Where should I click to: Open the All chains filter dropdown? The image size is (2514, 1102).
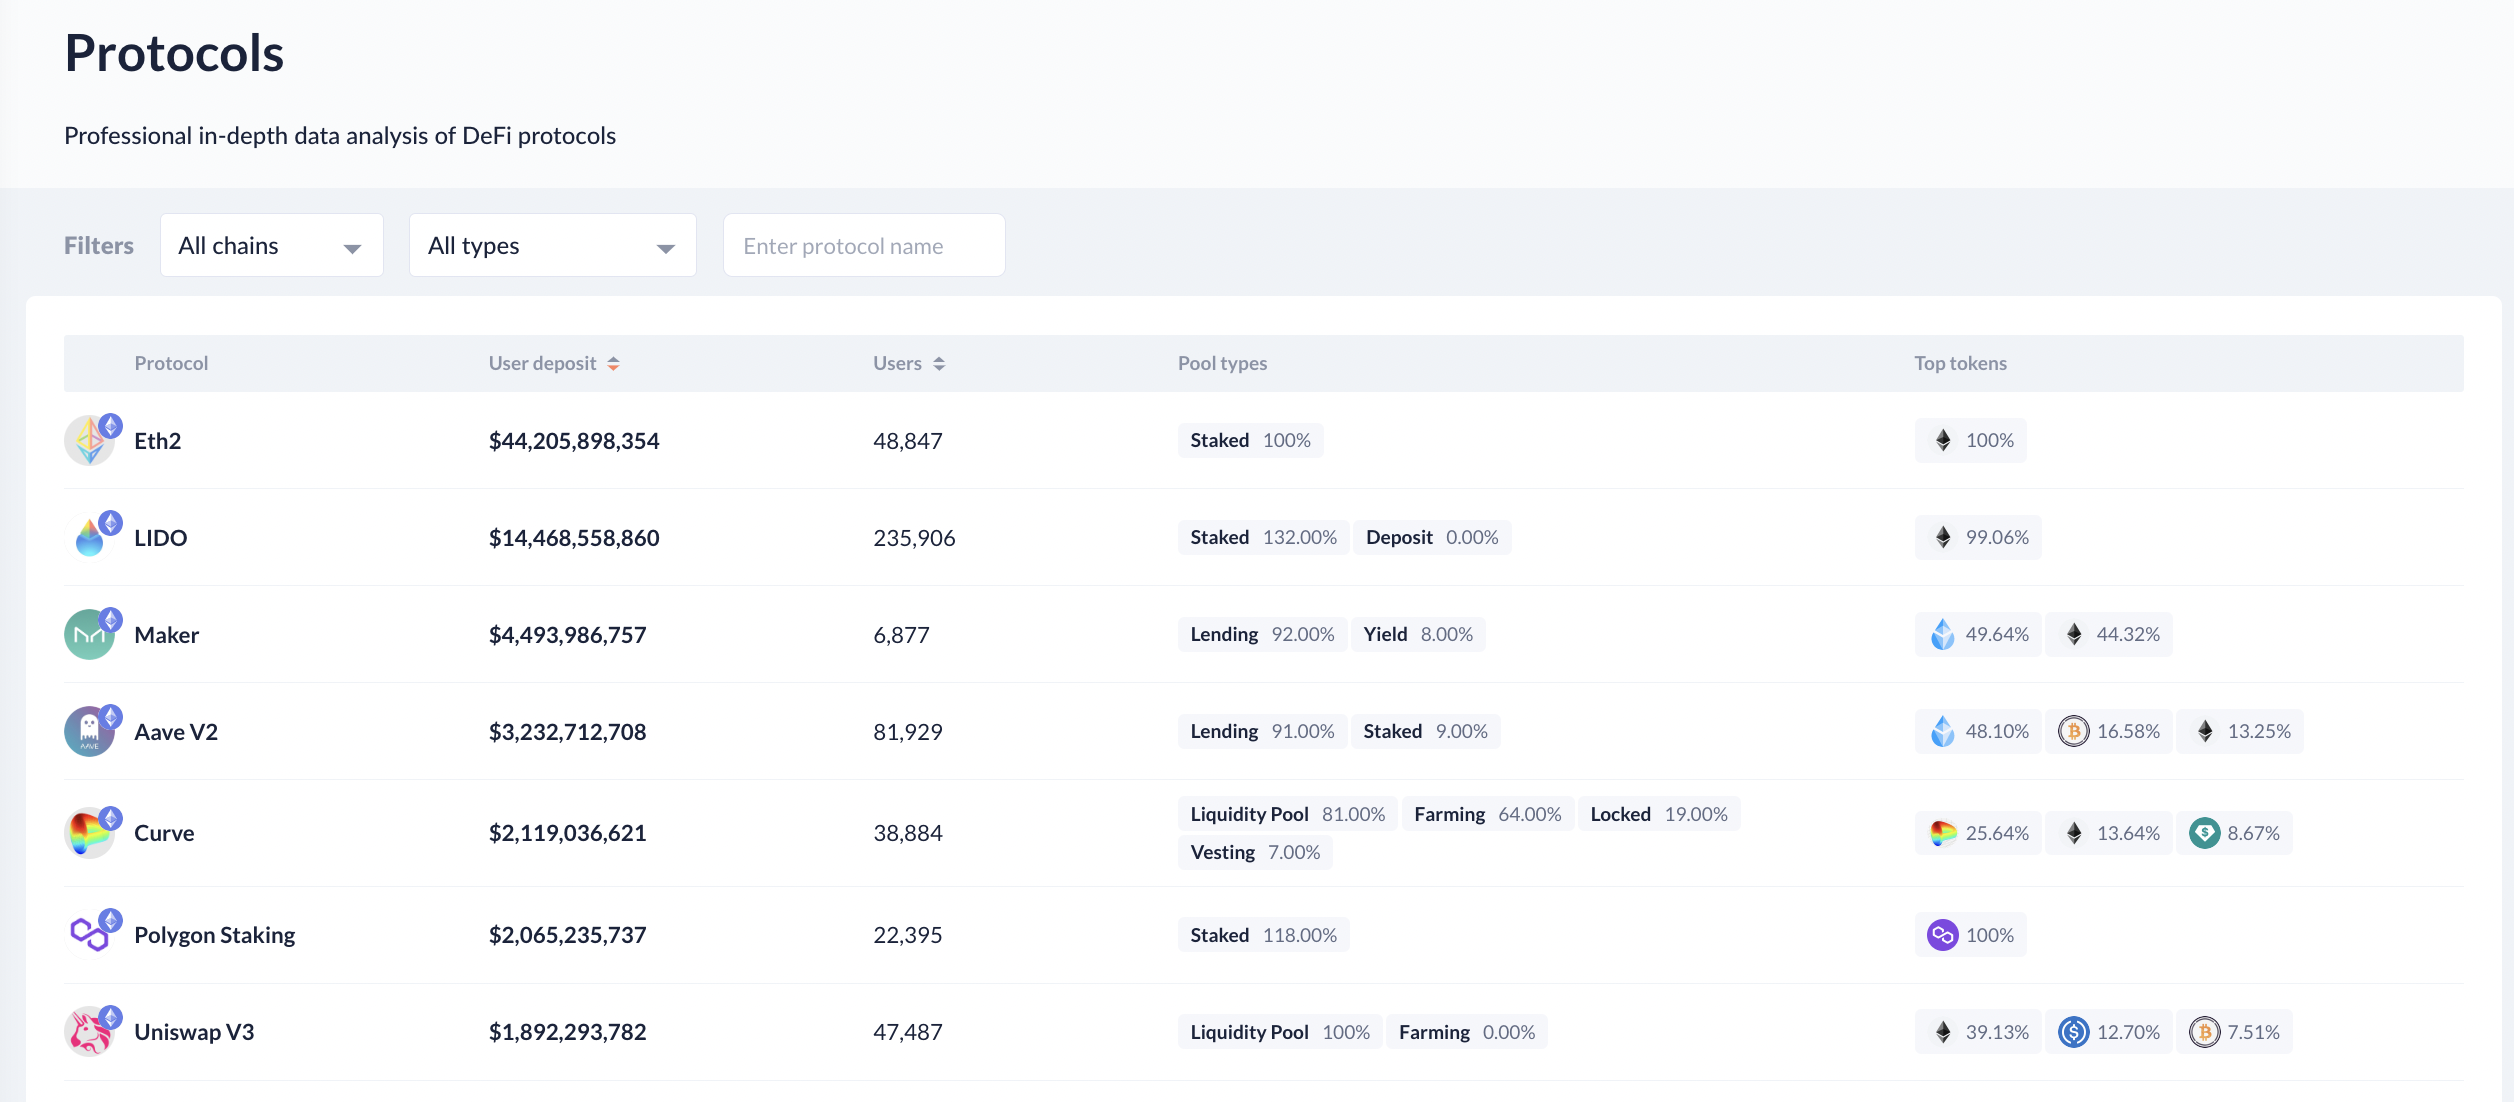click(x=272, y=245)
